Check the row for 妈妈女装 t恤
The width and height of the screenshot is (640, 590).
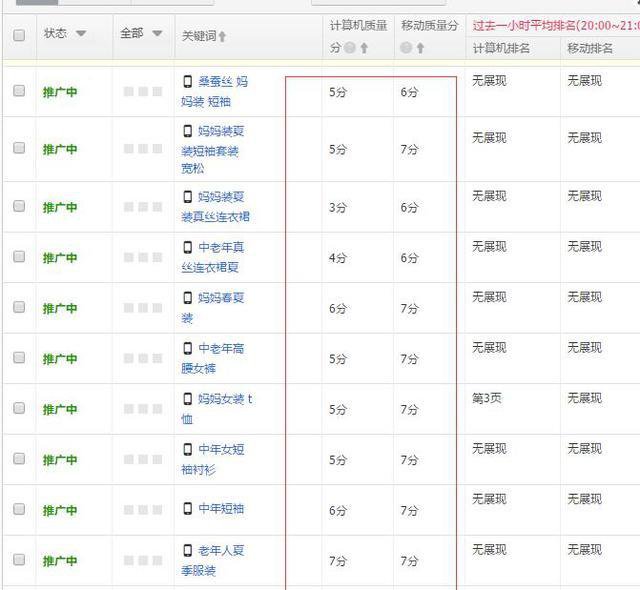tap(19, 408)
